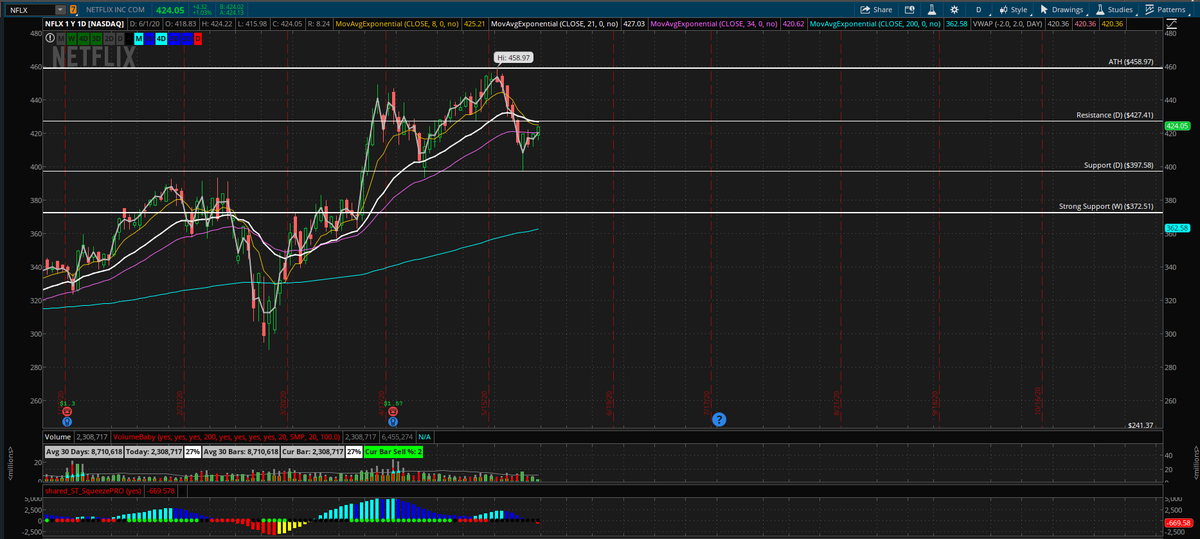Click the red earnings icon under $1.57
1200x539 pixels.
click(393, 411)
